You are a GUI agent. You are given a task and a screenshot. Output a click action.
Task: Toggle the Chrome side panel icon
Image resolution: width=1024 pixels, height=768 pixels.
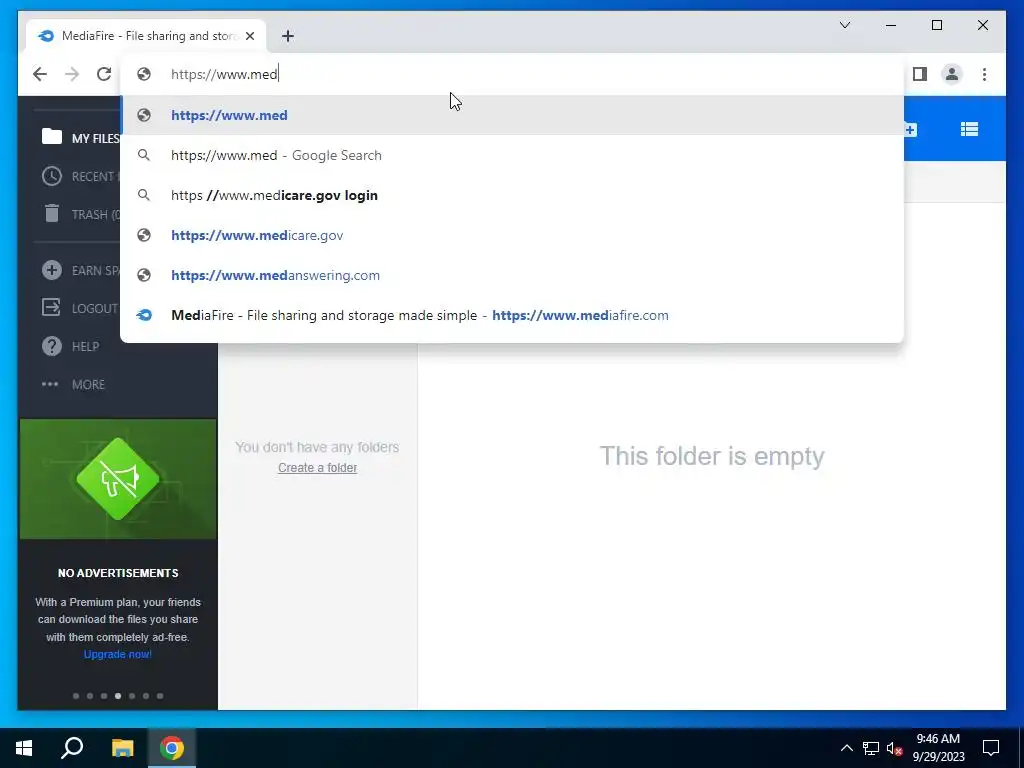pyautogui.click(x=920, y=74)
